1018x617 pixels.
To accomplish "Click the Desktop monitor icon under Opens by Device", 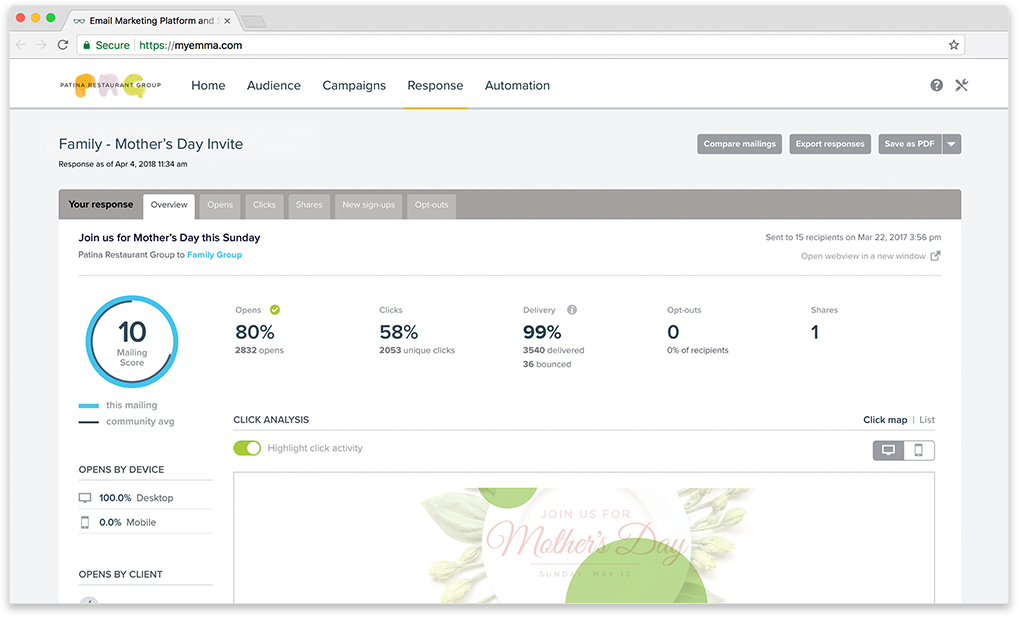I will [85, 498].
